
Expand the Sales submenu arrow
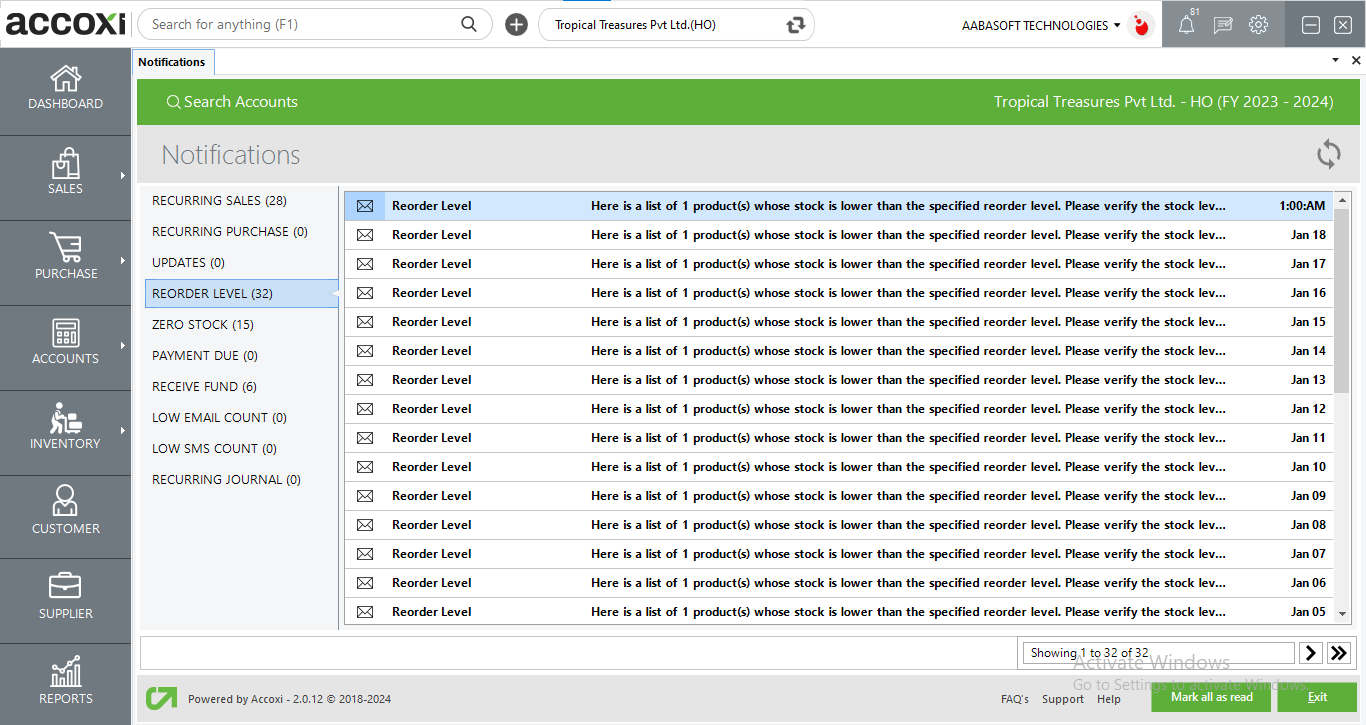click(123, 176)
